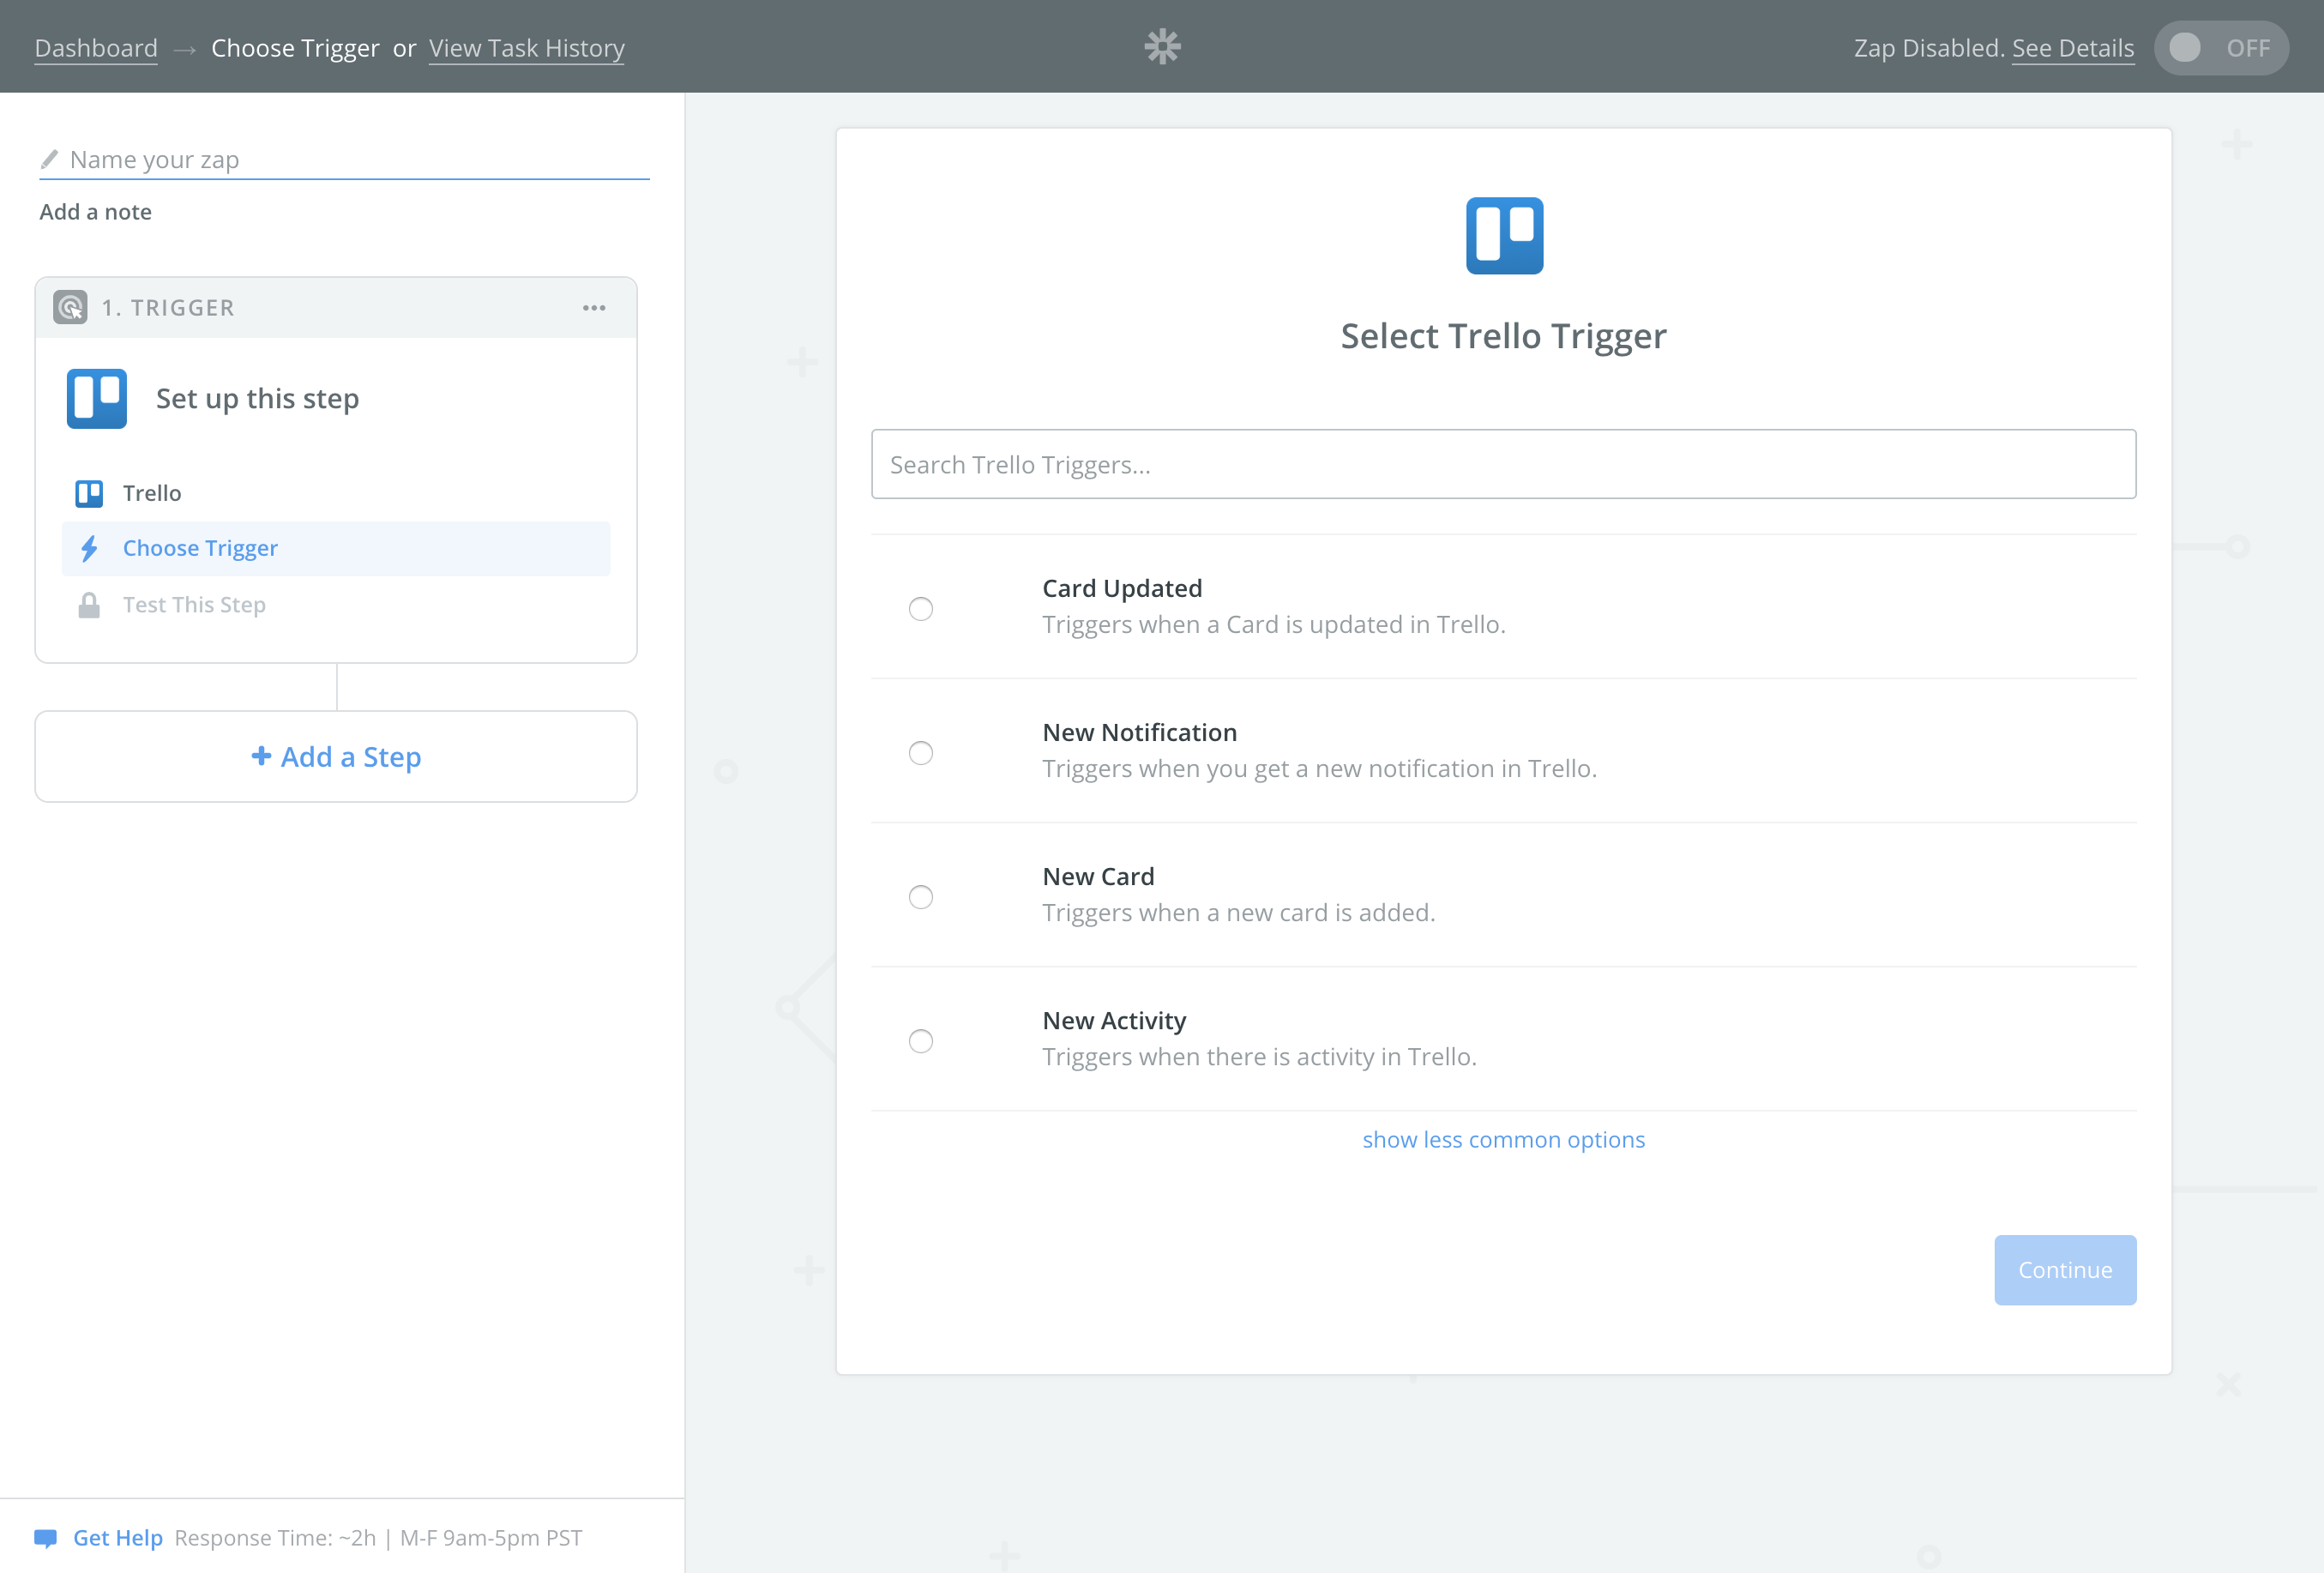
Task: Click the lock icon beside Test This Step
Action: (89, 606)
